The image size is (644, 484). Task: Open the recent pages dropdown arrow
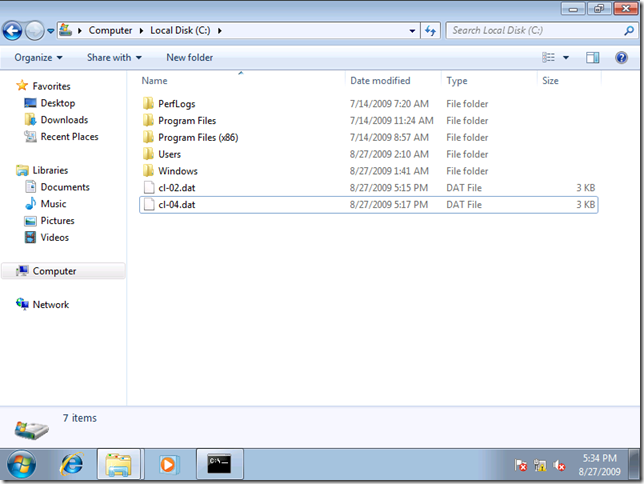tap(50, 31)
